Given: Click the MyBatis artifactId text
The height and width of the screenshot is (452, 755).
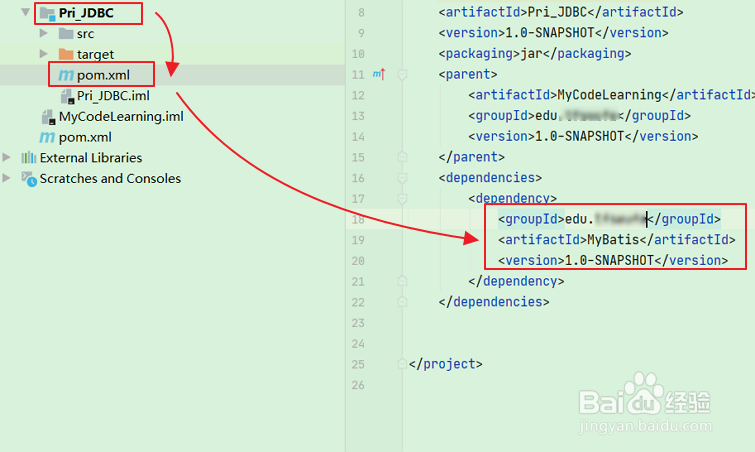Looking at the screenshot, I should pyautogui.click(x=613, y=239).
